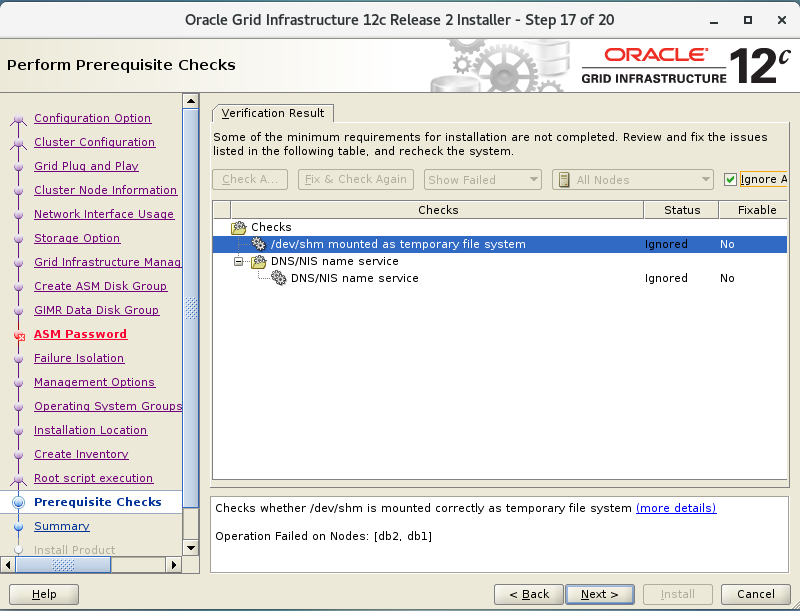Select child DNS/NIS name service row
Screen dimensions: 800x611
(x=500, y=278)
